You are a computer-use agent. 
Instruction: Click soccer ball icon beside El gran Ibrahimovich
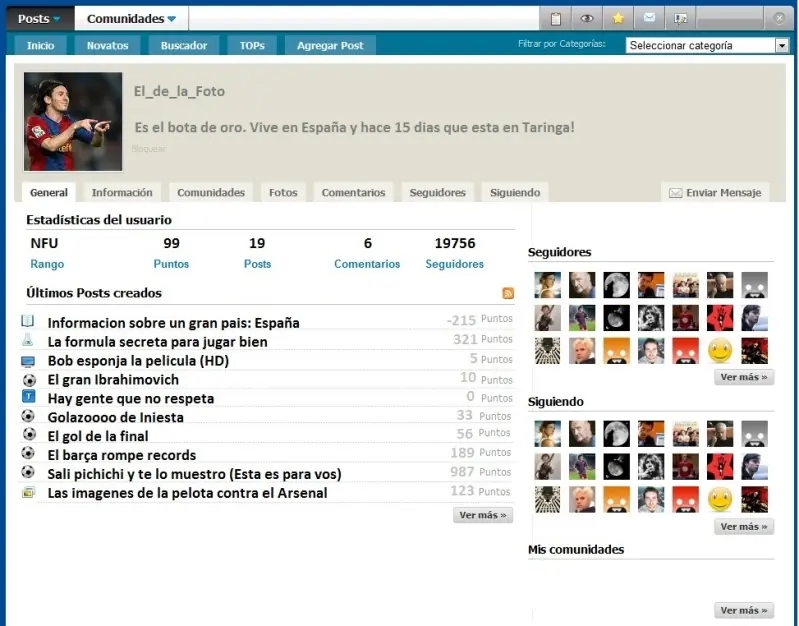tap(29, 380)
